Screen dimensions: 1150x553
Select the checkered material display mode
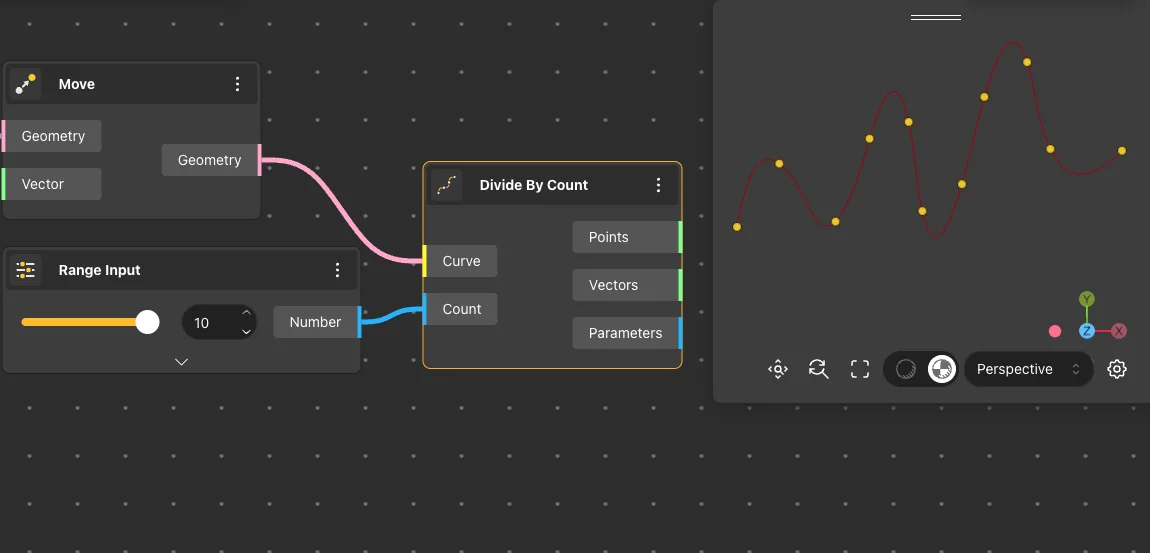(x=940, y=369)
